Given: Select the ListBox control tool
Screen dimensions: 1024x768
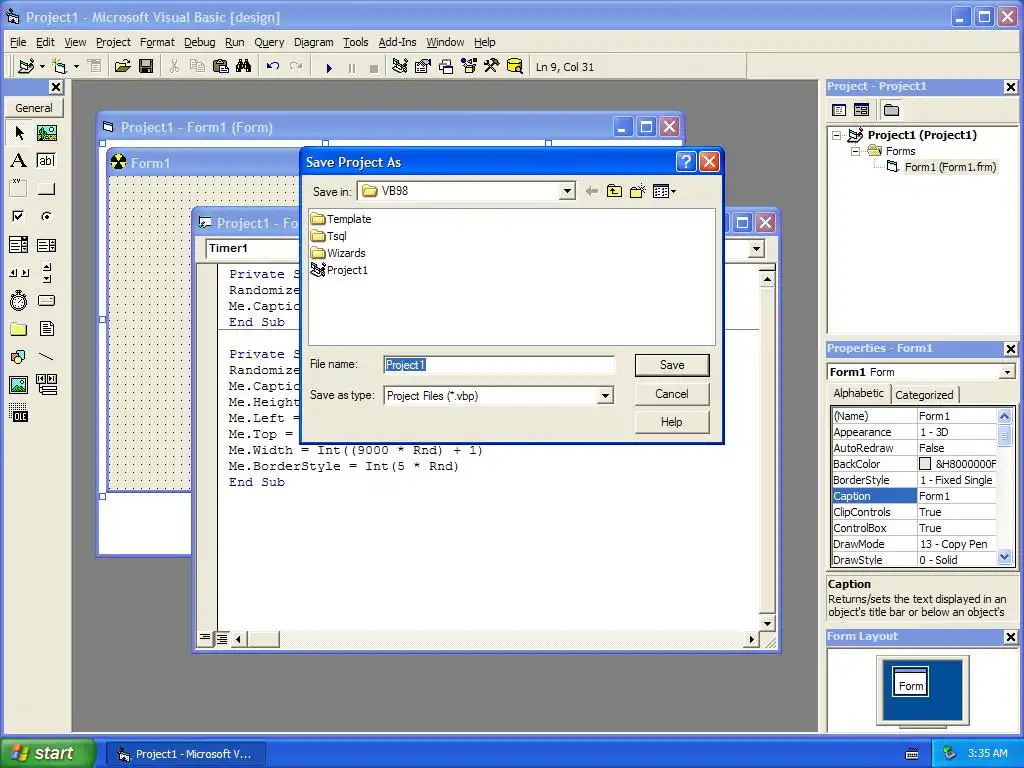Looking at the screenshot, I should pos(46,245).
